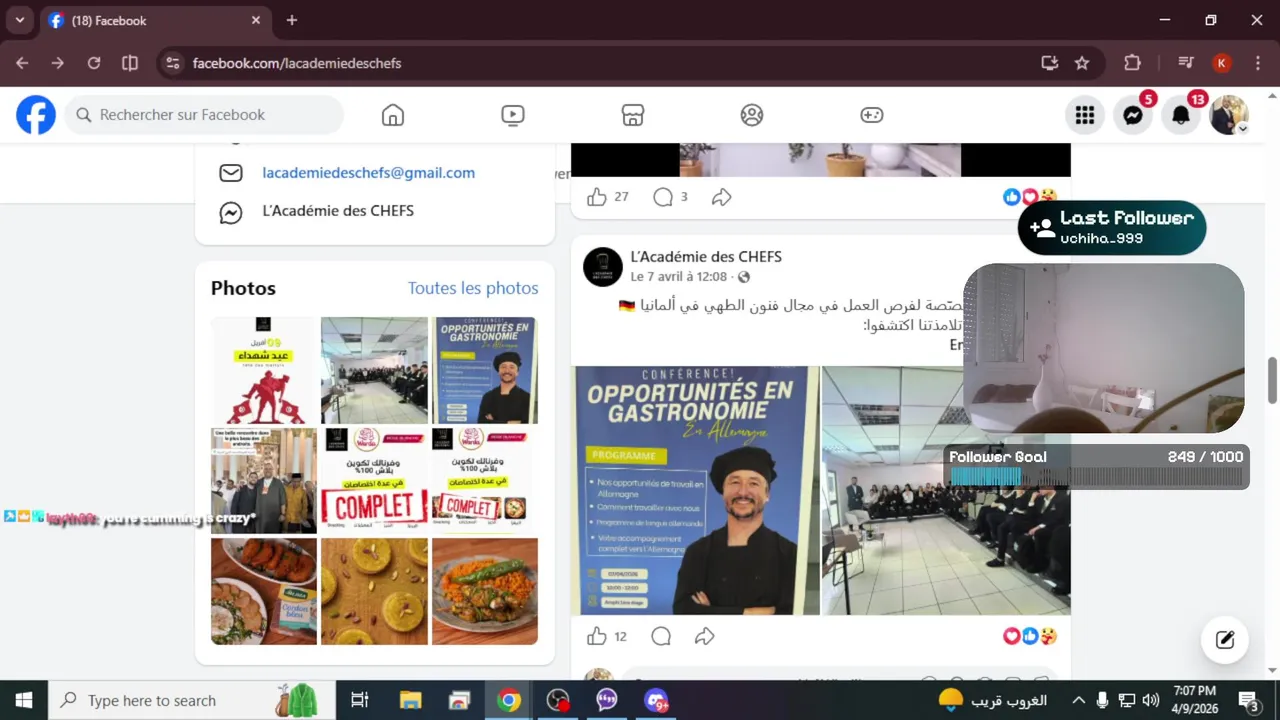
Task: Share the post with 27 likes
Action: tap(721, 197)
